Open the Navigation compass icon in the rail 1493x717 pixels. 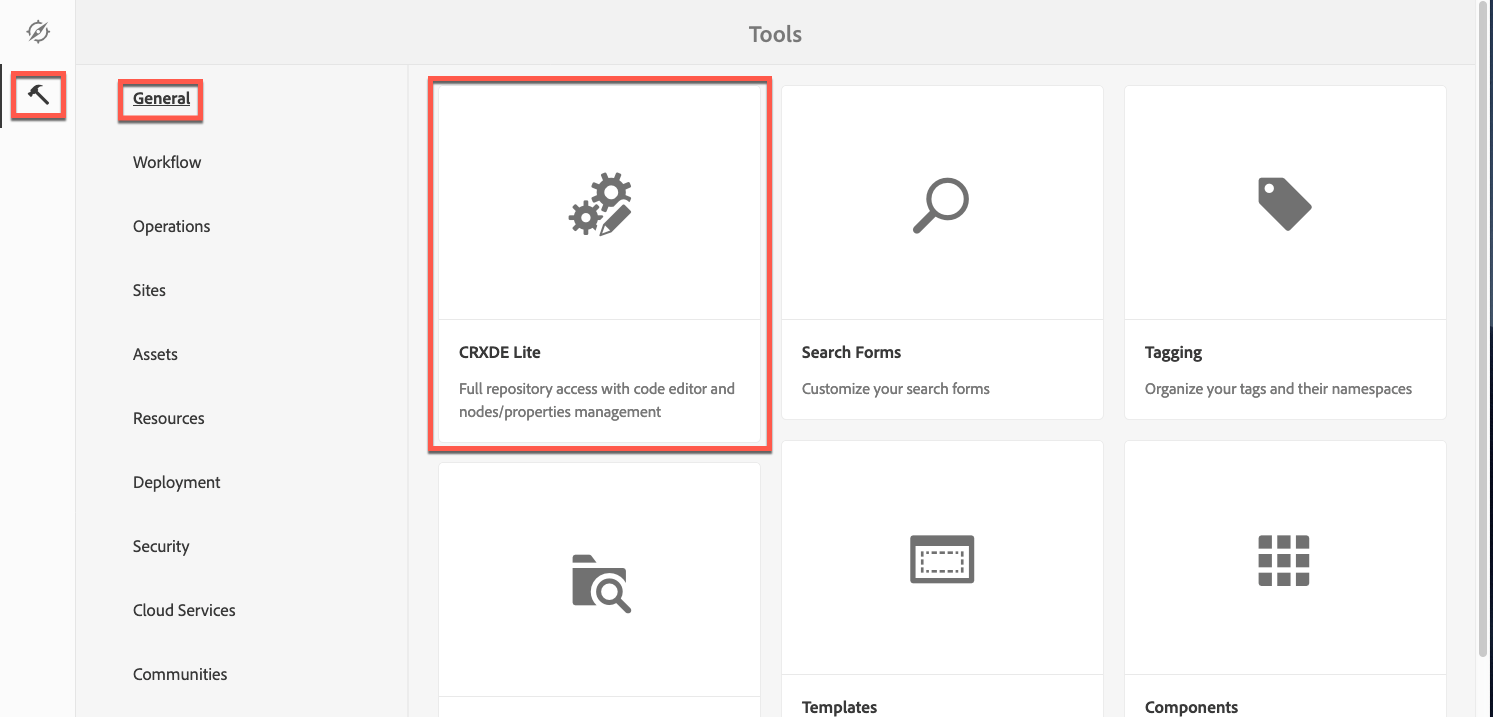(x=38, y=32)
